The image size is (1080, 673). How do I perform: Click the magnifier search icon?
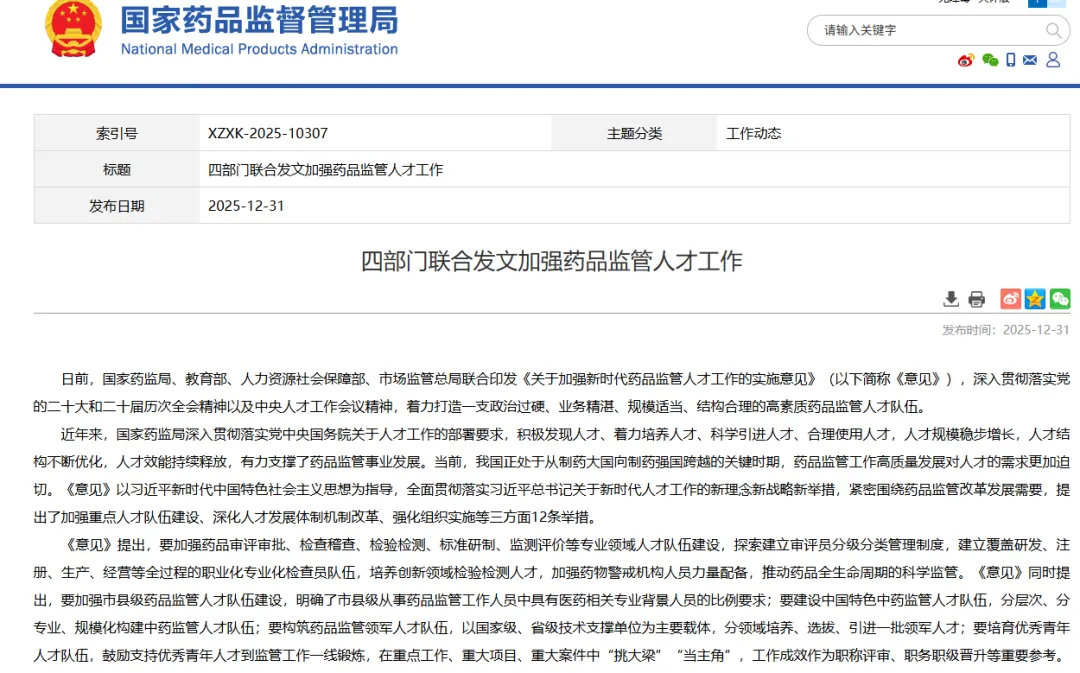(x=1053, y=30)
